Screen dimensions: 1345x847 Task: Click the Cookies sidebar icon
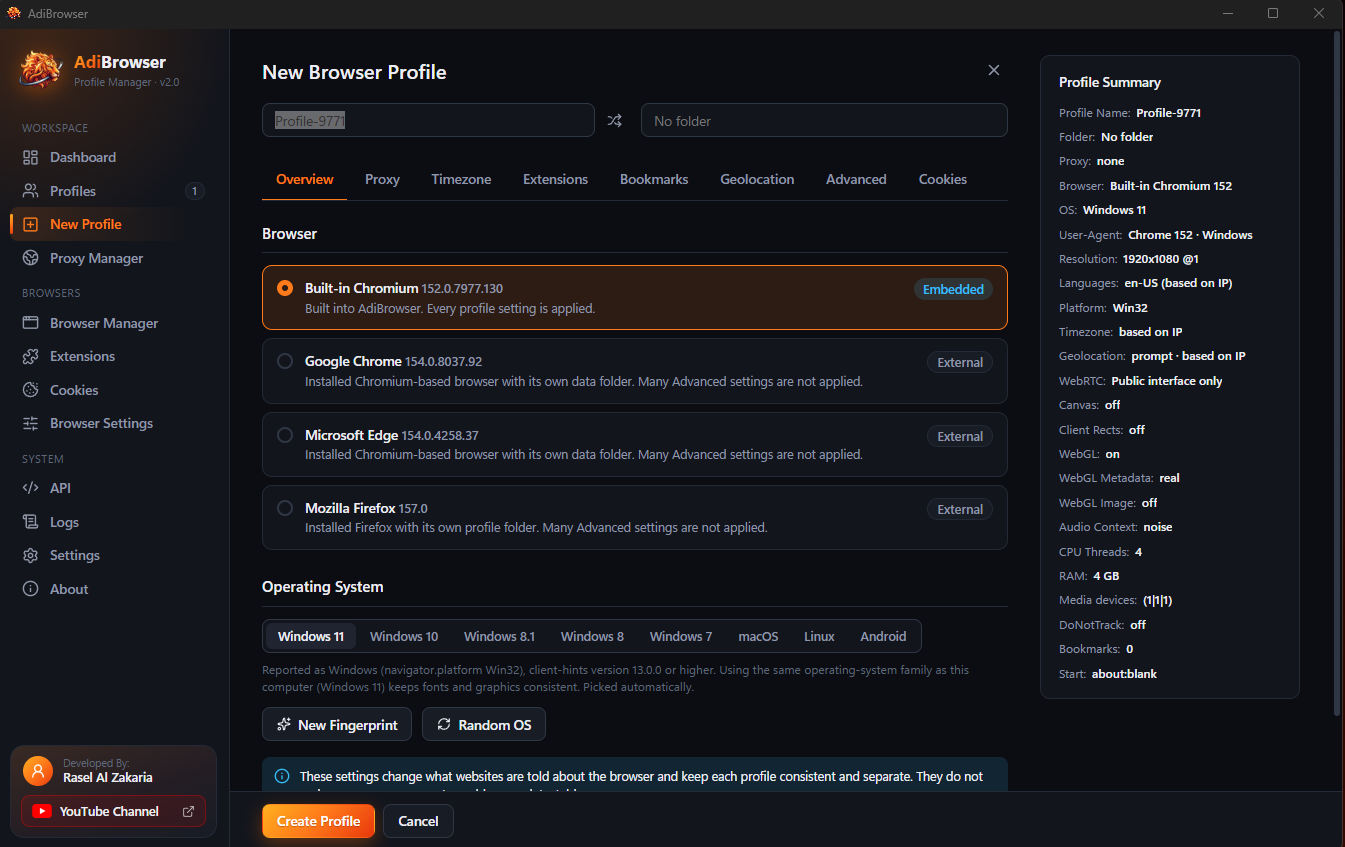(31, 390)
